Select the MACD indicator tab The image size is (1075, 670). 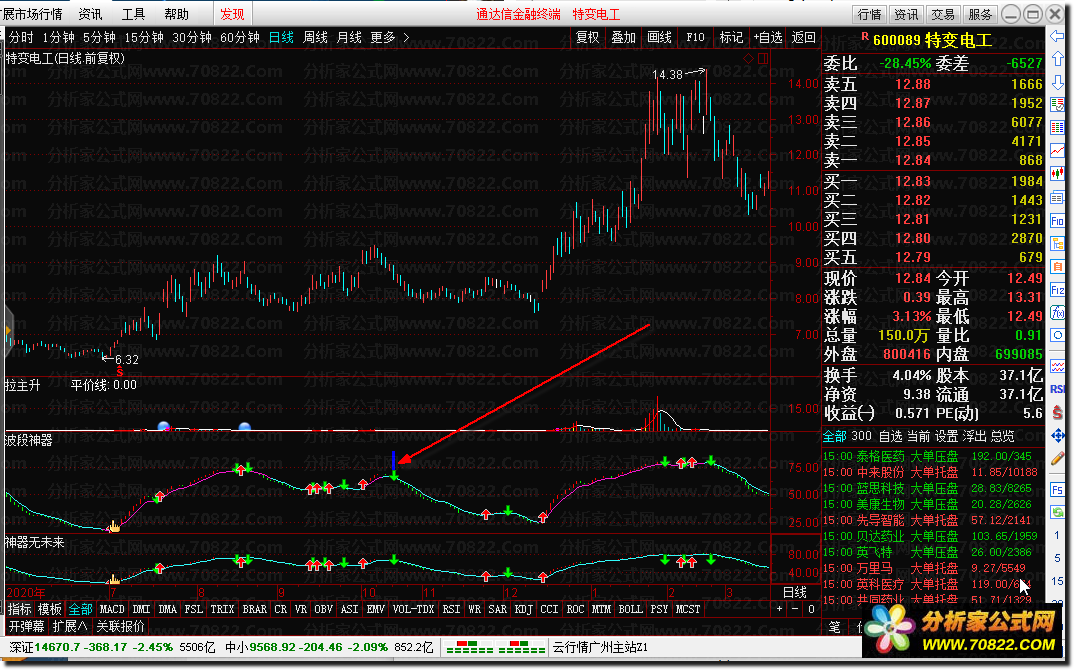[x=112, y=609]
